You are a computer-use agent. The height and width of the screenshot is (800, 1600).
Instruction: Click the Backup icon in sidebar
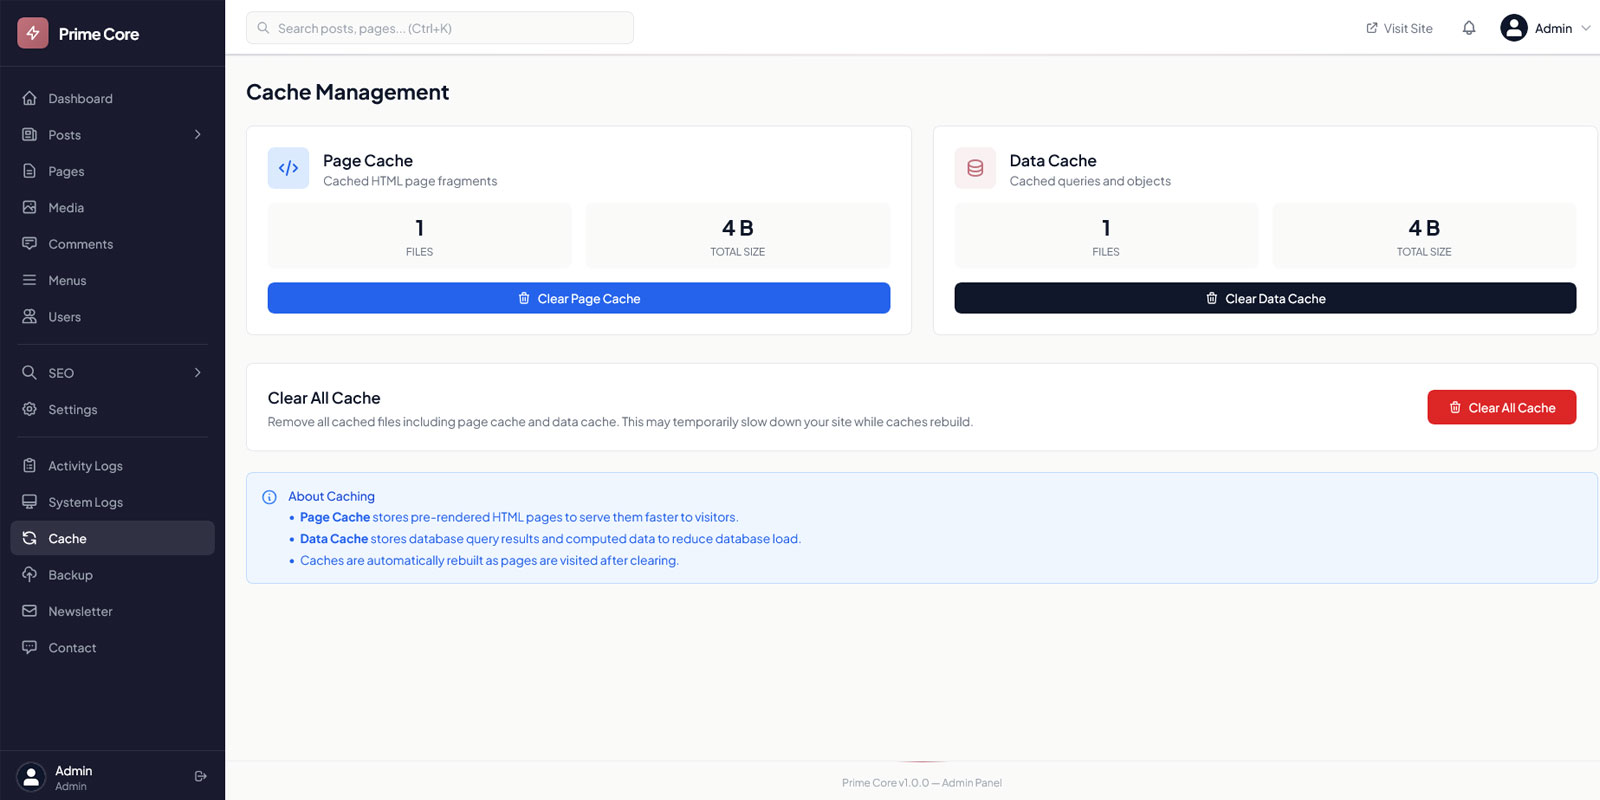[30, 575]
